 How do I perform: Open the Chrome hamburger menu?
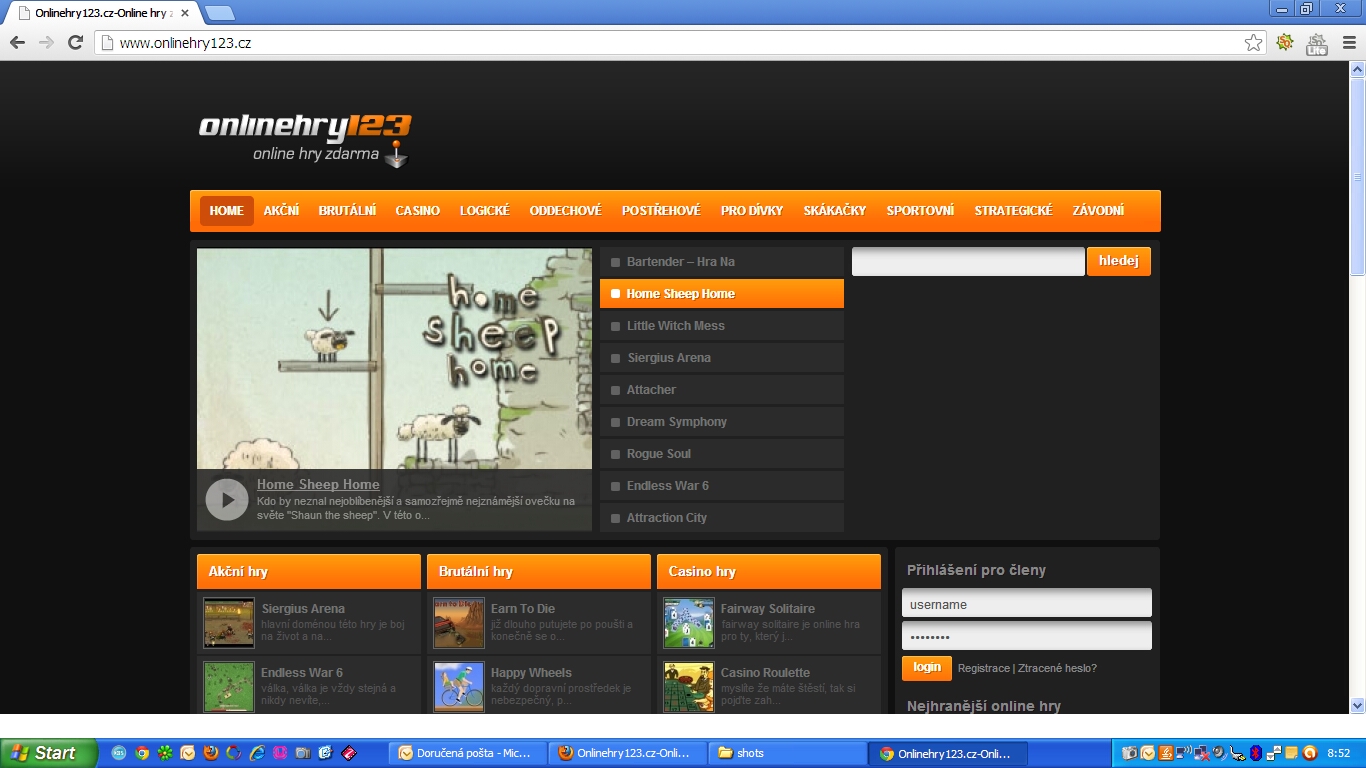tap(1348, 42)
